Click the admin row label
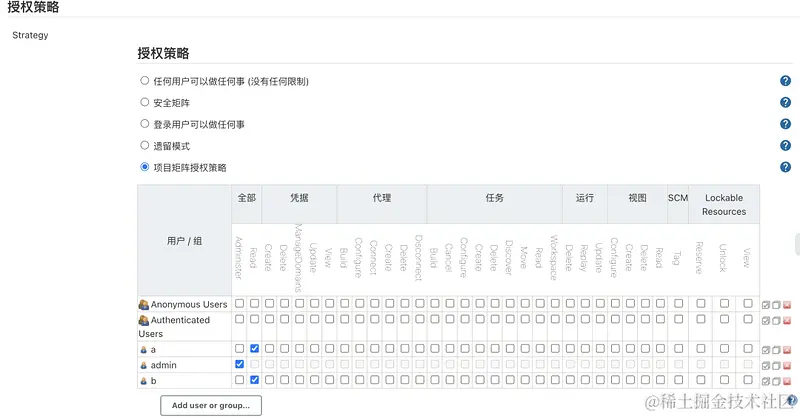The image size is (800, 417). pos(163,365)
